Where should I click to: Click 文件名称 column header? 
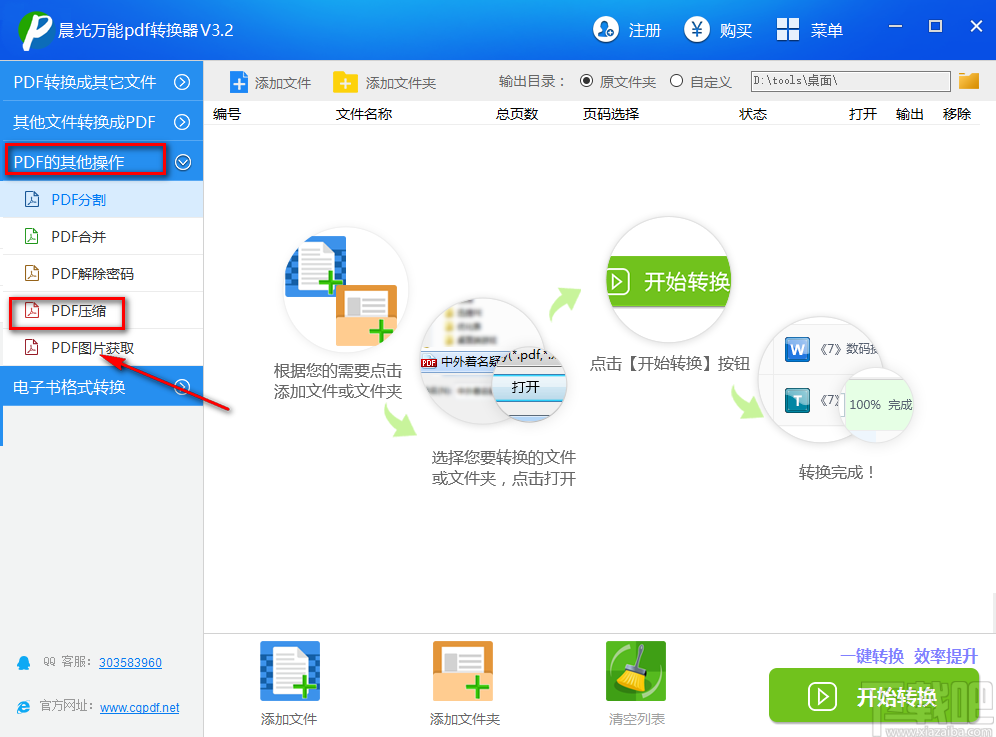[x=364, y=114]
